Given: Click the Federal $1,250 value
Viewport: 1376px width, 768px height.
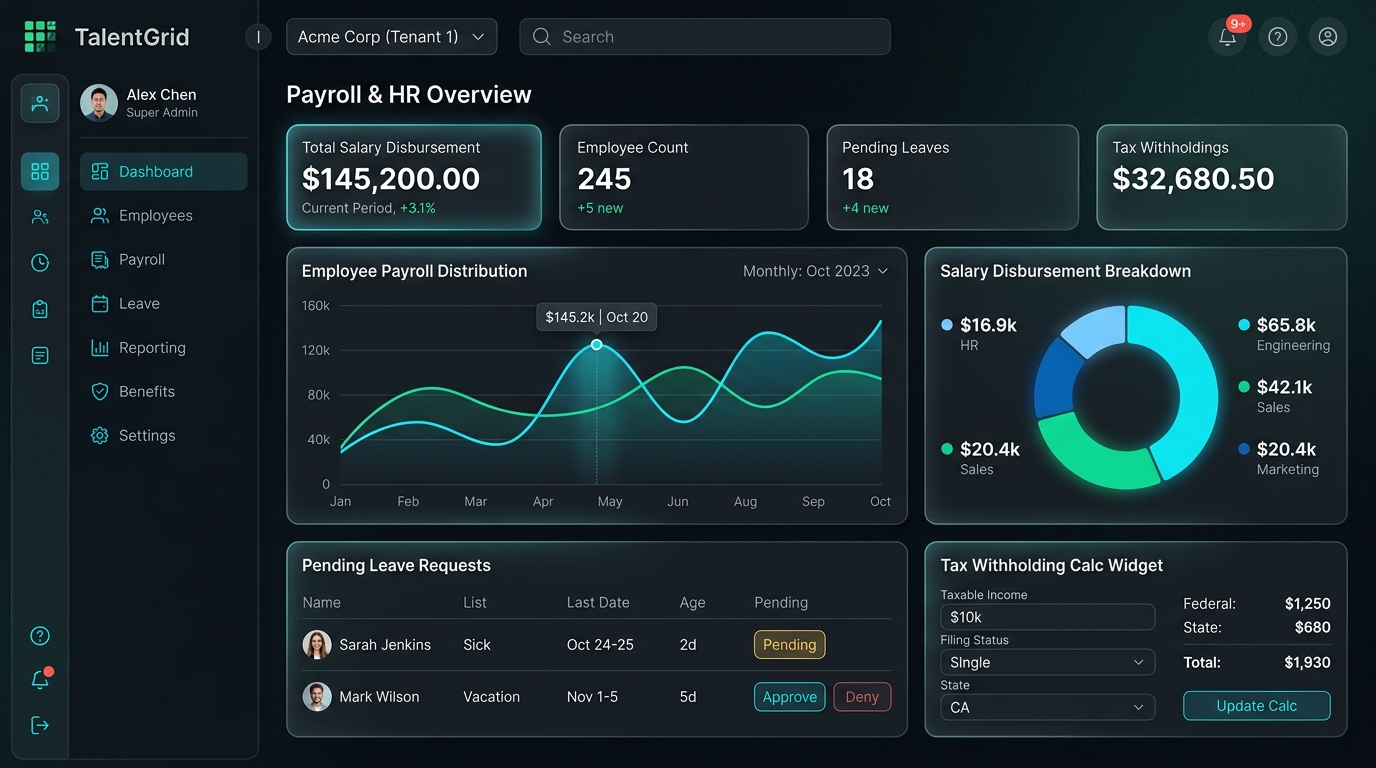Looking at the screenshot, I should click(1307, 604).
